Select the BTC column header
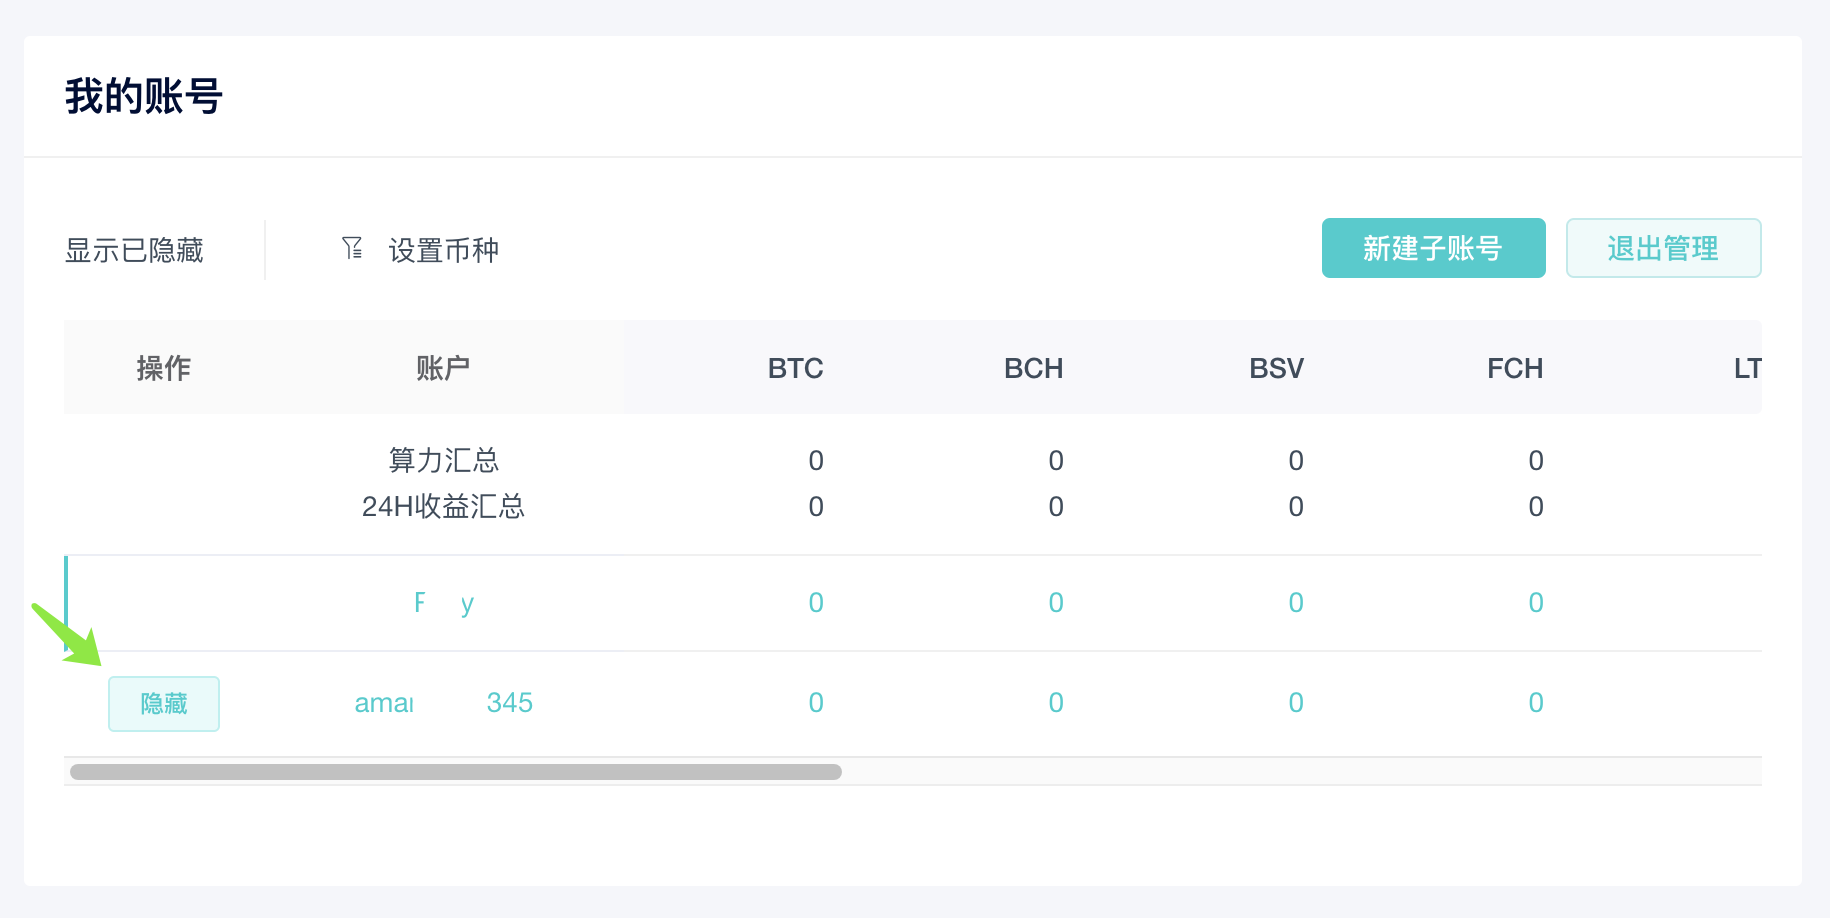Image resolution: width=1830 pixels, height=918 pixels. click(x=795, y=369)
